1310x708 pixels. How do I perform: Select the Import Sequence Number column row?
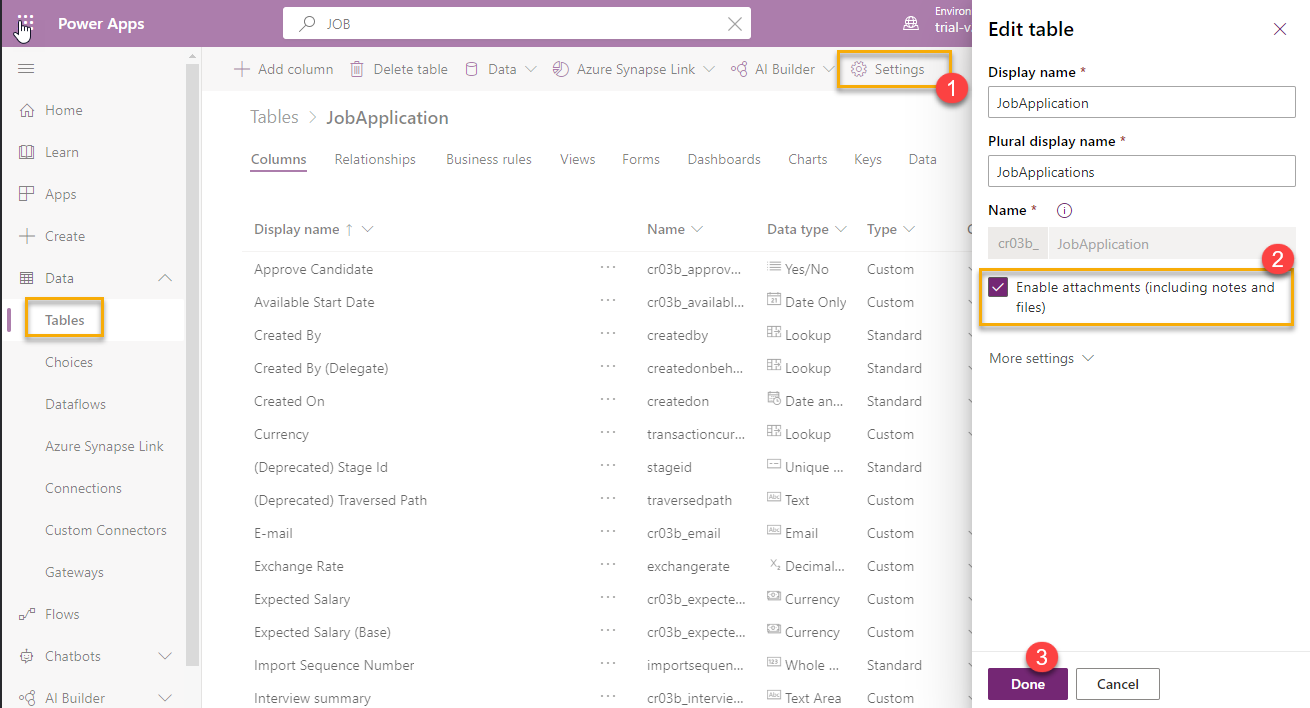coord(607,665)
